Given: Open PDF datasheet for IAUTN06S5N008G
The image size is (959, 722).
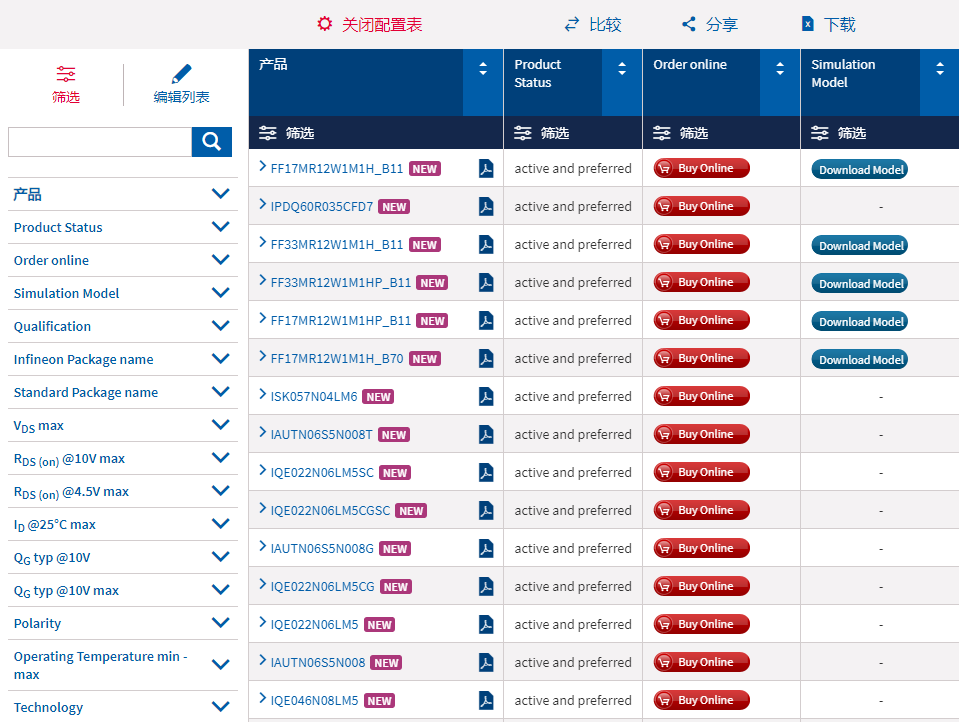Looking at the screenshot, I should pyautogui.click(x=486, y=548).
